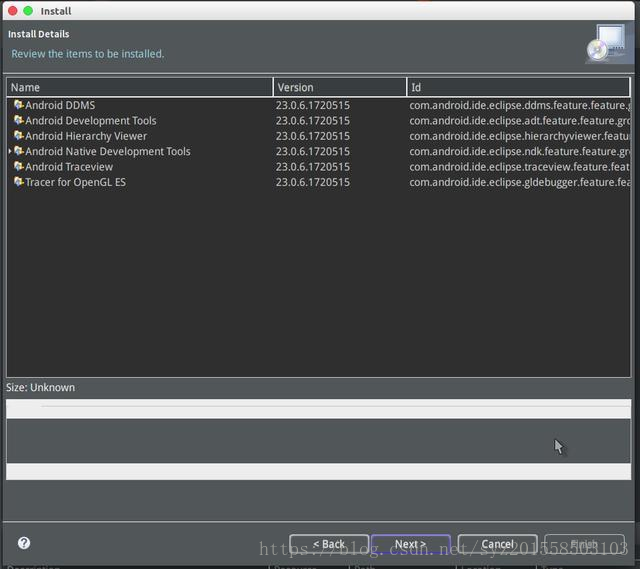
Task: Cancel the installation dialog
Action: coord(498,544)
